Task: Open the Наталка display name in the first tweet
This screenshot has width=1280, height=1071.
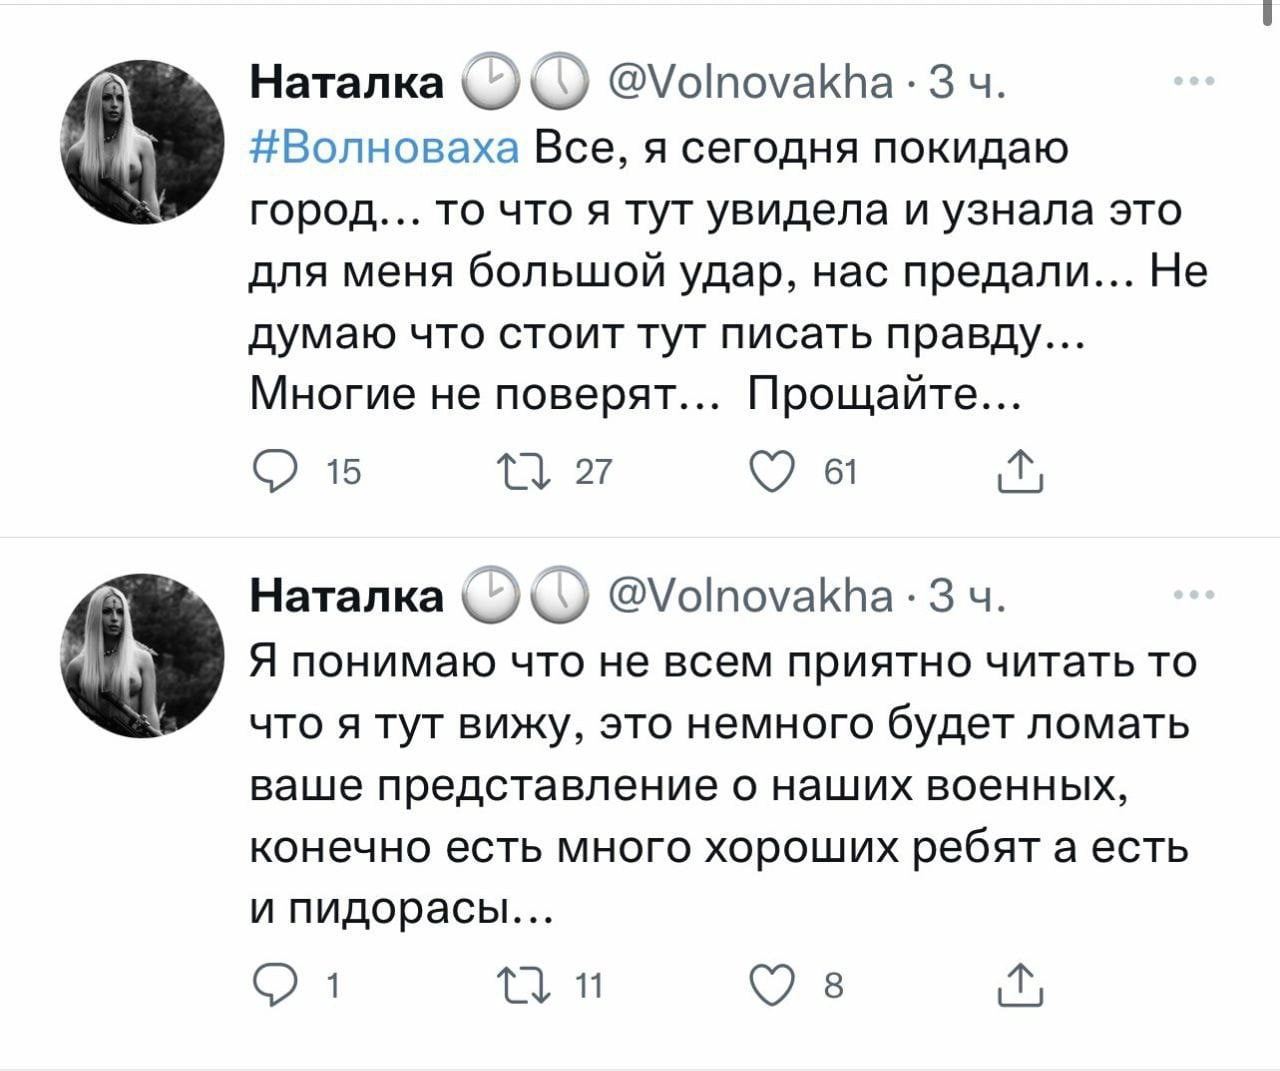Action: tap(346, 82)
